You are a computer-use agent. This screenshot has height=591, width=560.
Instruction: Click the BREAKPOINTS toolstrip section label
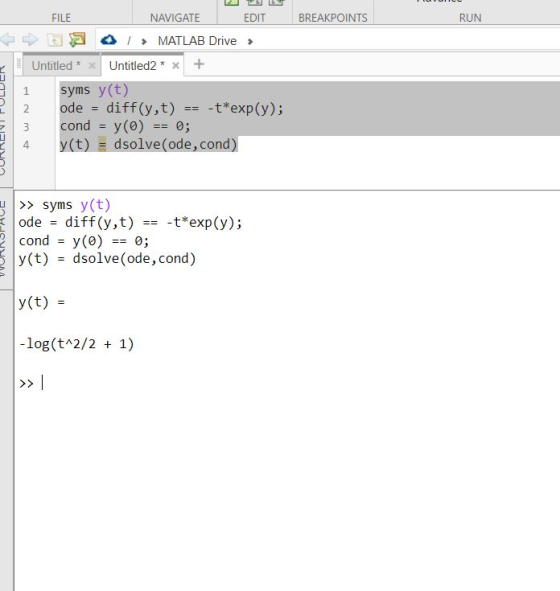pos(333,18)
